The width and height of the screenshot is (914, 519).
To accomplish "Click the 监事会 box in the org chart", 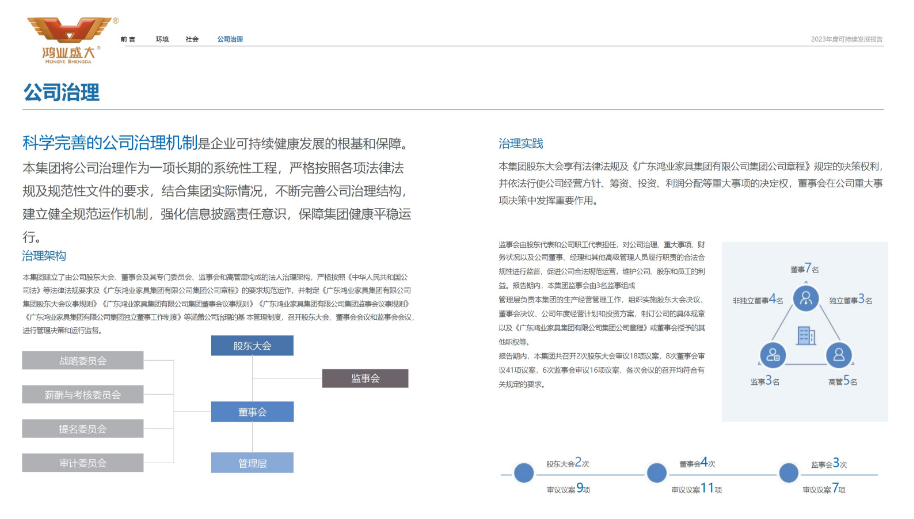I will pos(365,378).
